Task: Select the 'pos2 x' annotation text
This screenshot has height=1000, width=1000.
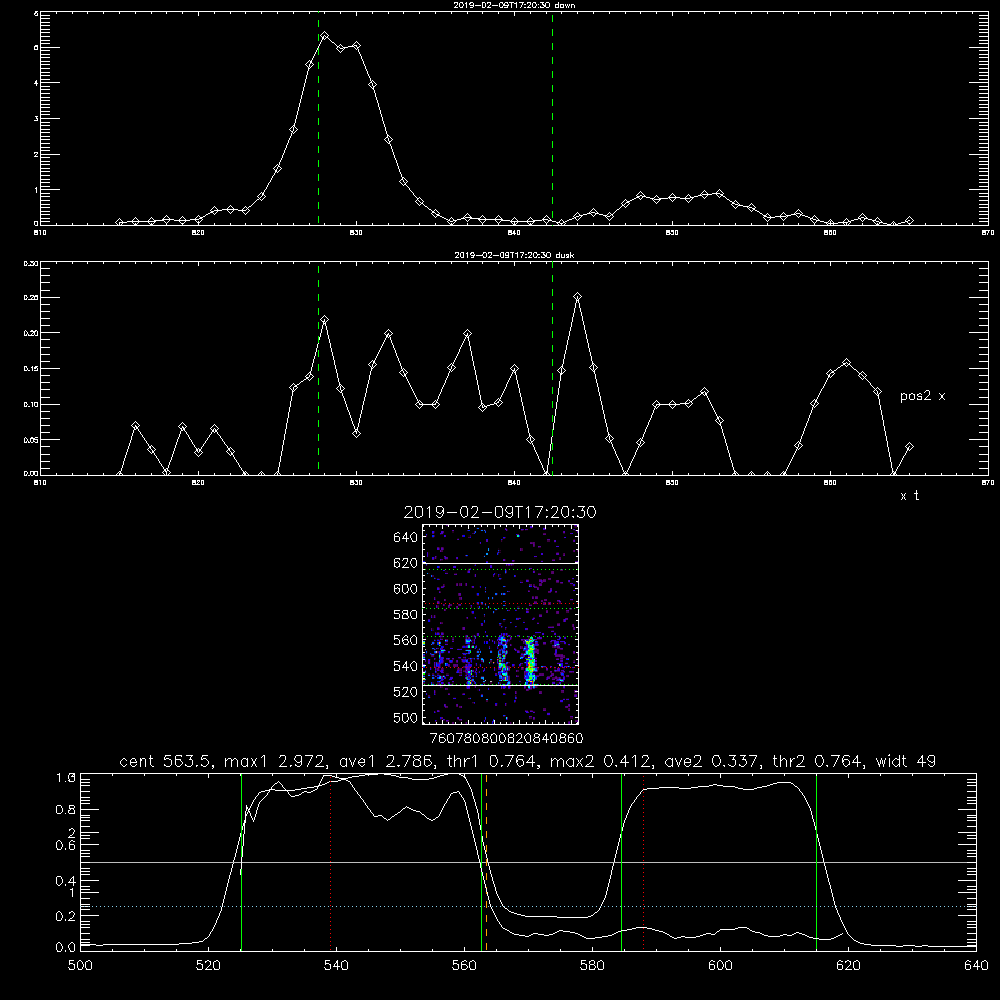Action: (922, 396)
